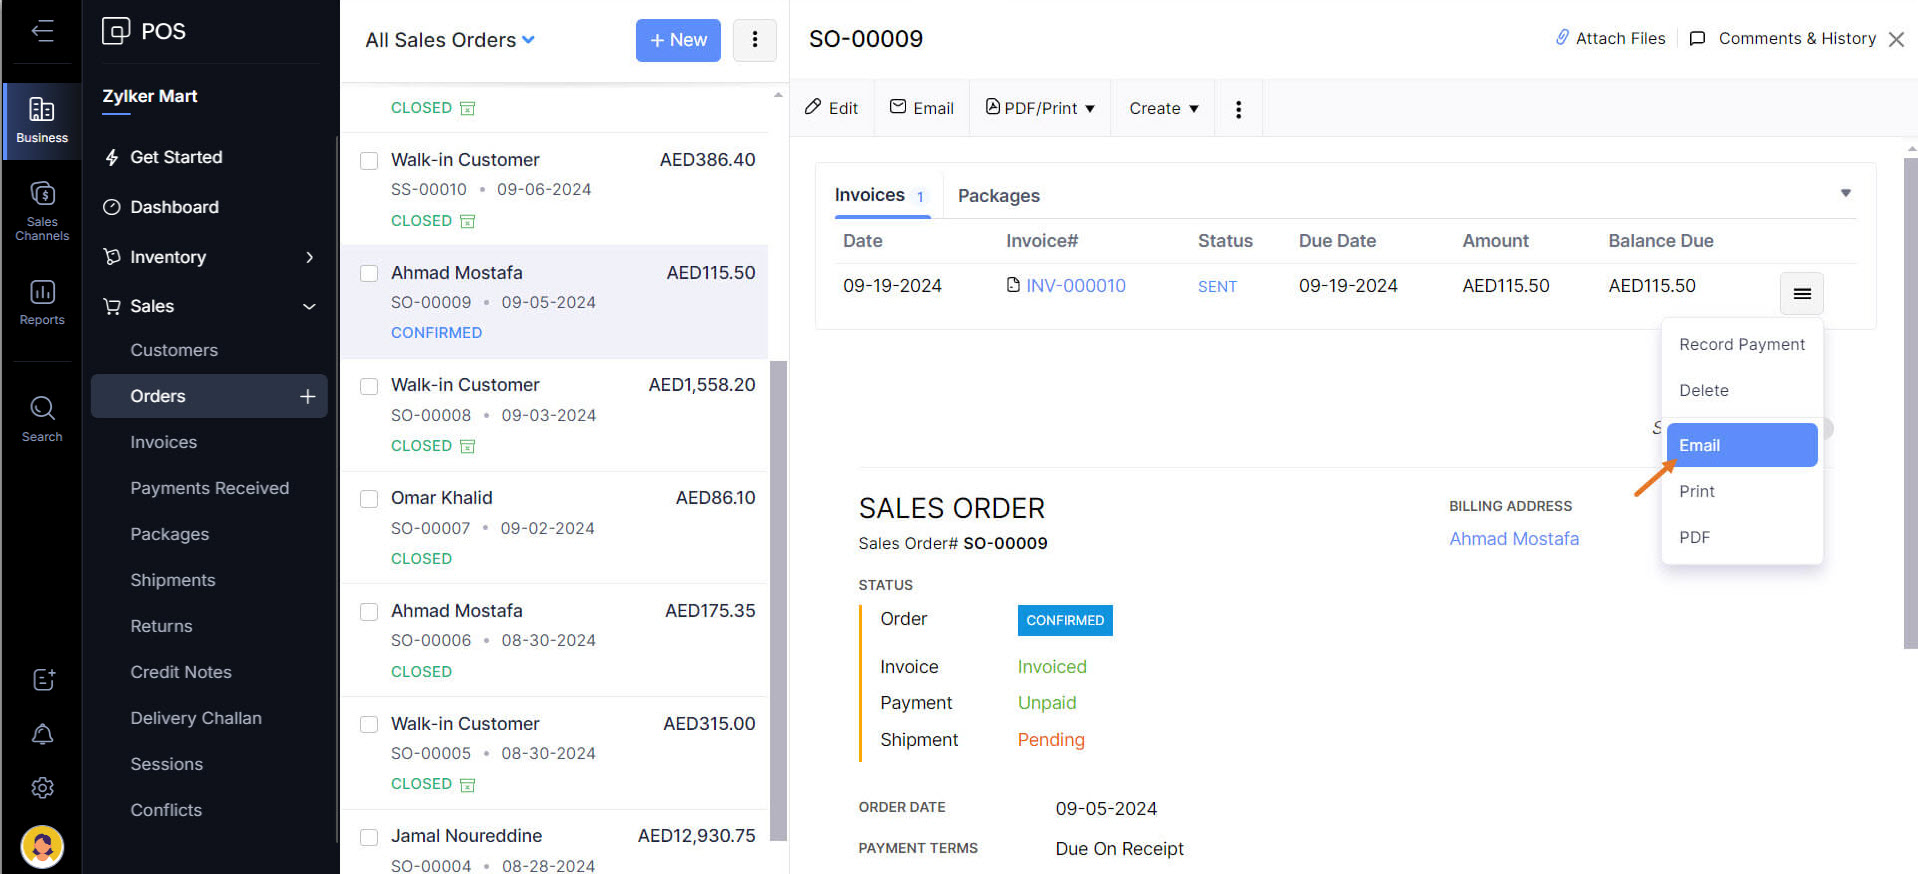Tick checkbox for order SO-00009

(369, 273)
